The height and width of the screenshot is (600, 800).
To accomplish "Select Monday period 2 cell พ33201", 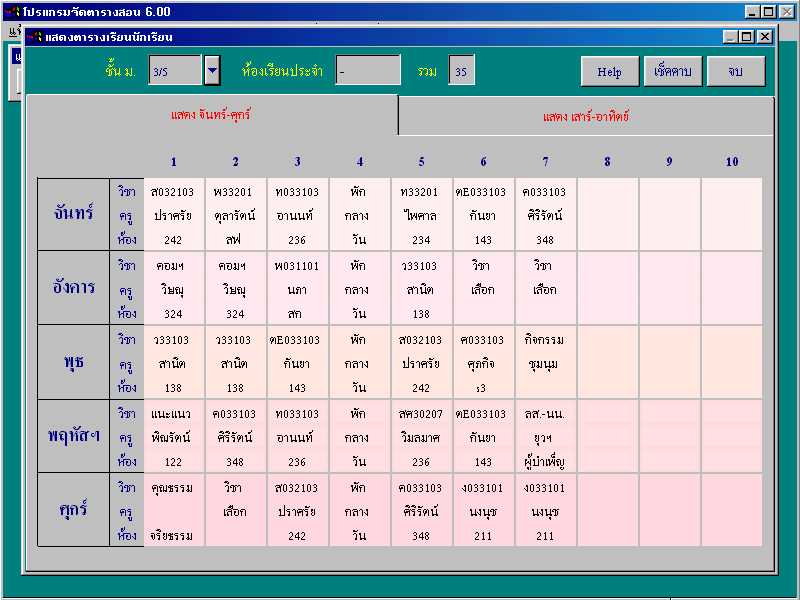I will 236,215.
